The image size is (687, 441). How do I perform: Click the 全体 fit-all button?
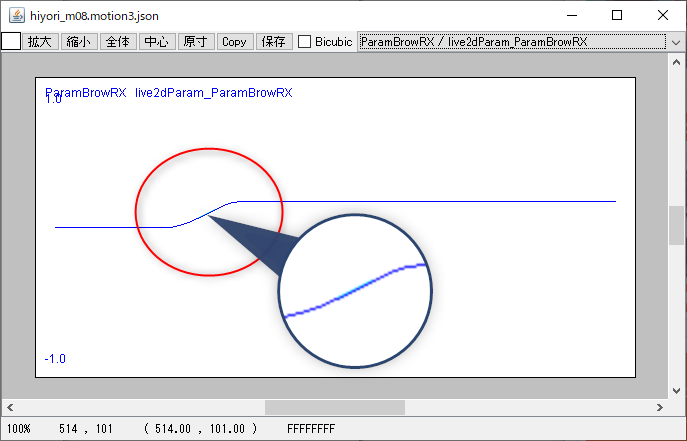(117, 42)
